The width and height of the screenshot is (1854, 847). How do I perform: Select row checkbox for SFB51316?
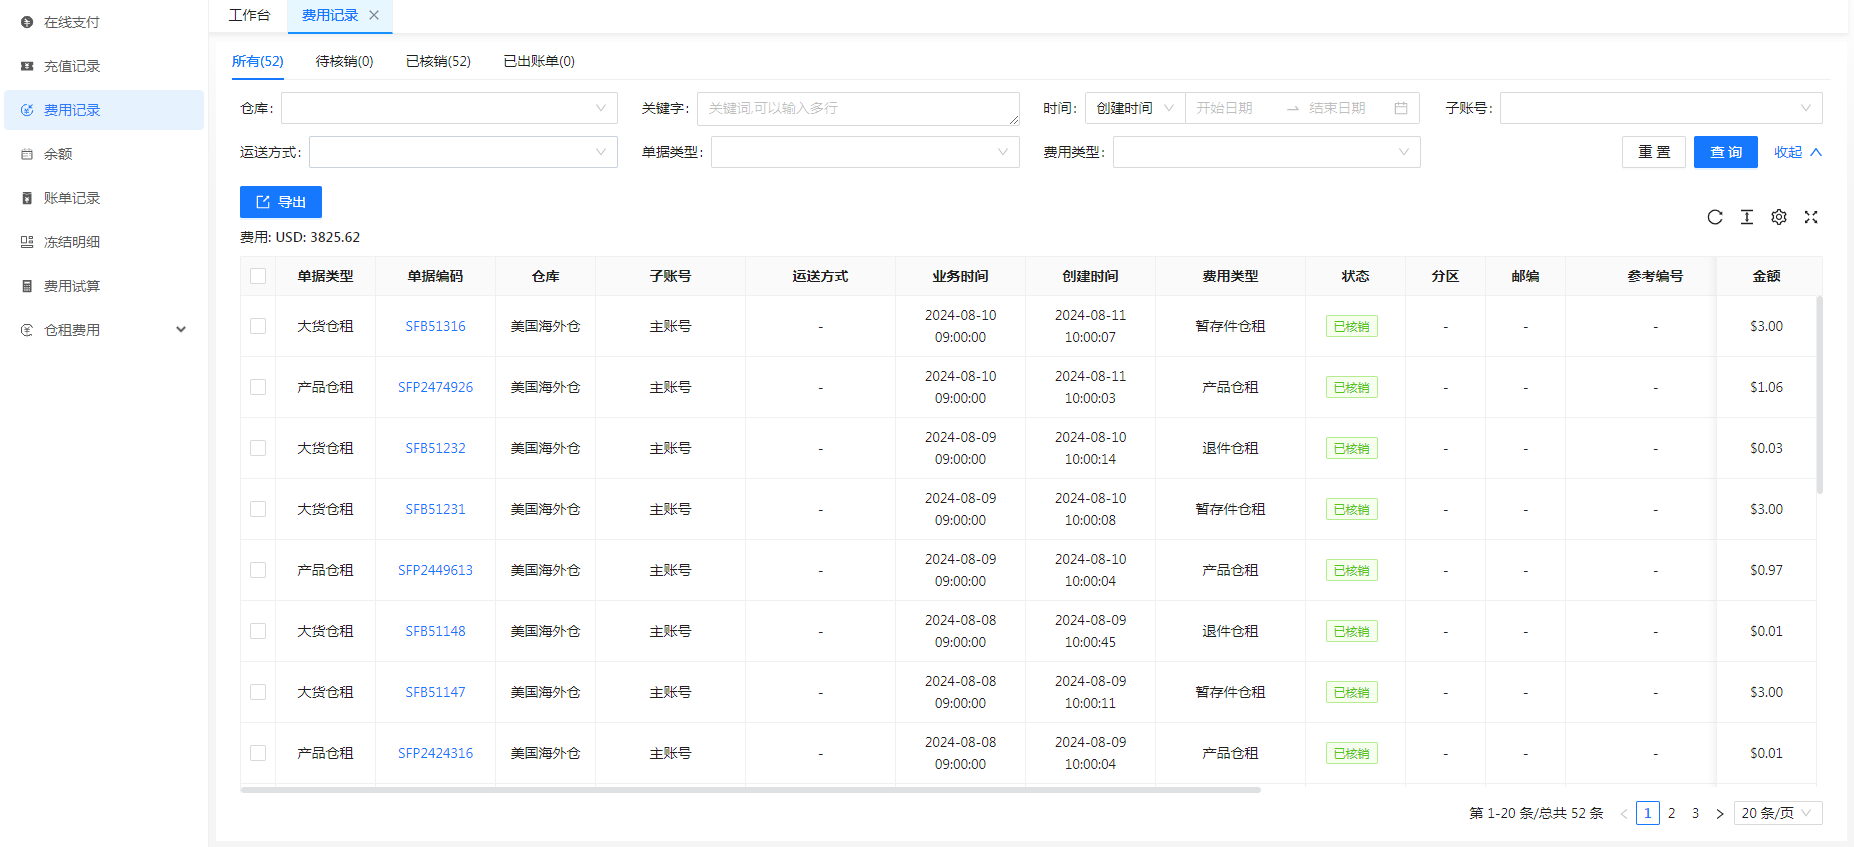click(258, 326)
